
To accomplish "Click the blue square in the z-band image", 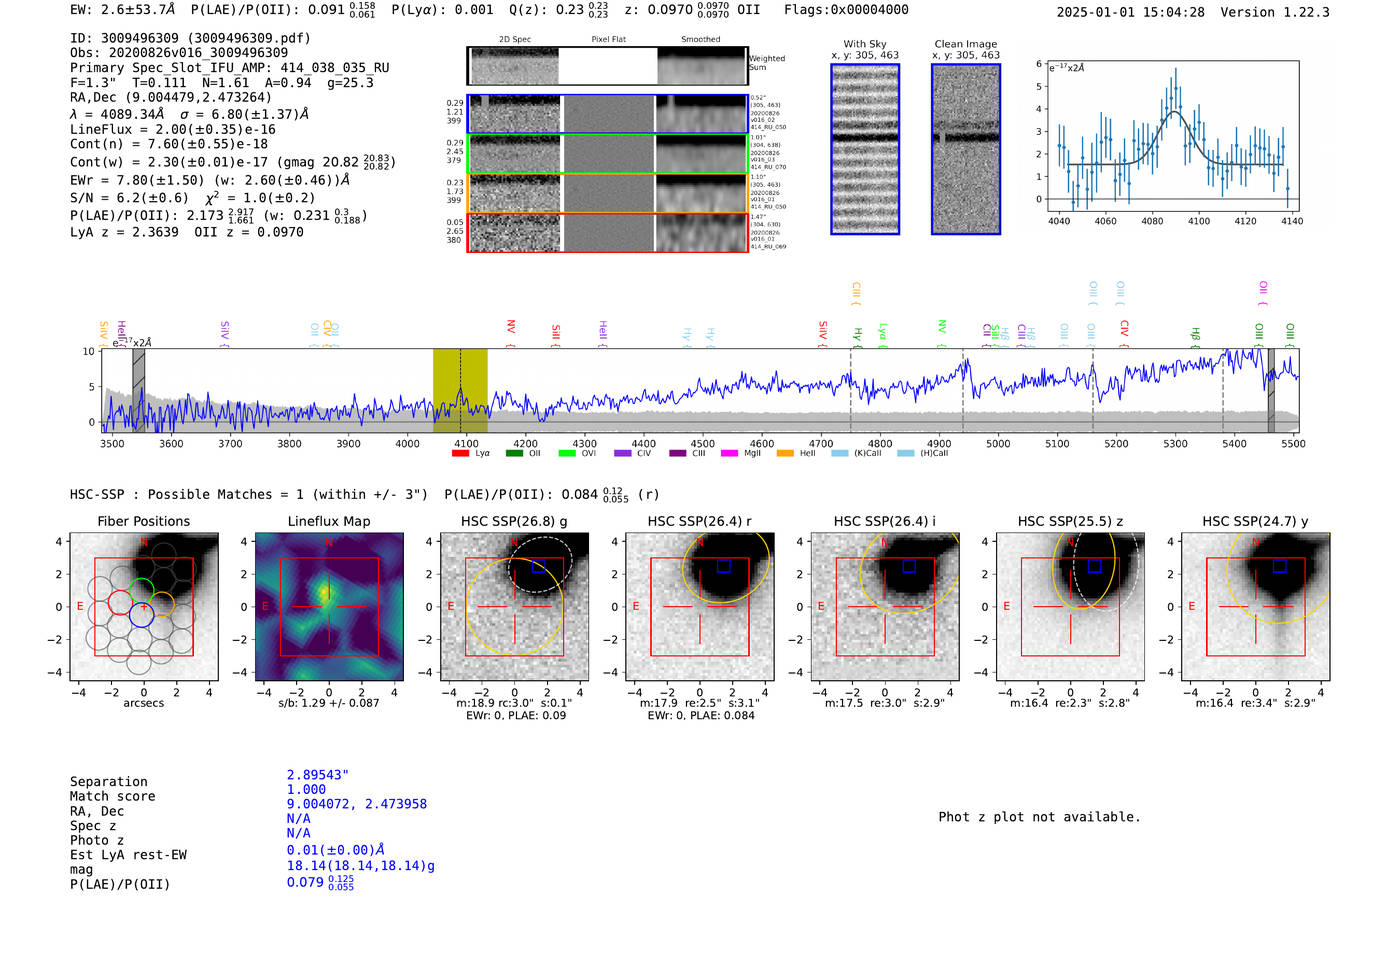I will (1095, 566).
